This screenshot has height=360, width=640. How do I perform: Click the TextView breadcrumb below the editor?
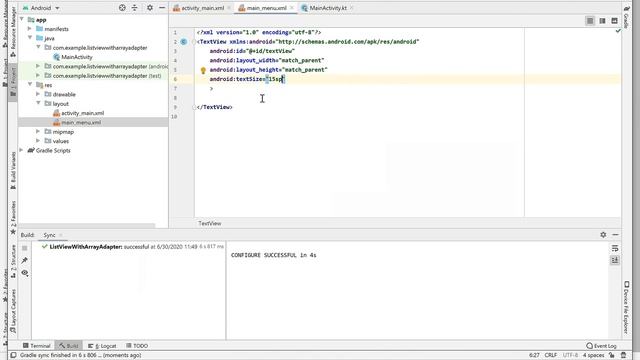[210, 223]
